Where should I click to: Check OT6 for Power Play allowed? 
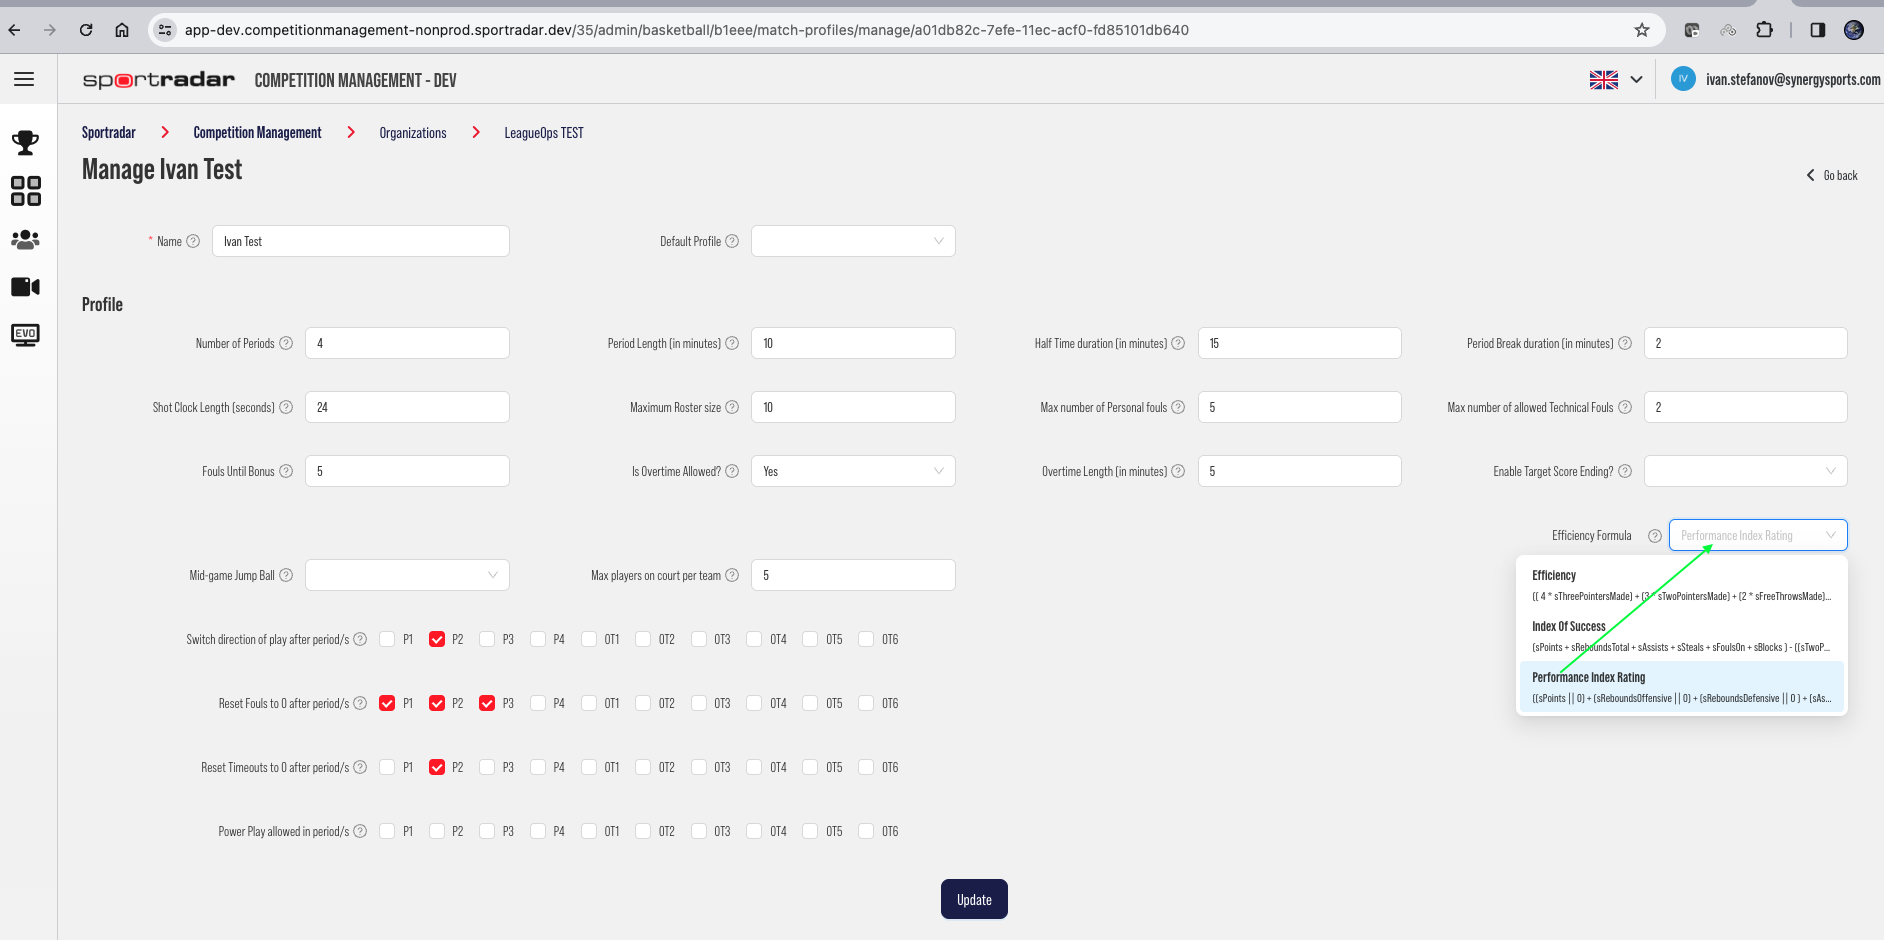tap(866, 831)
